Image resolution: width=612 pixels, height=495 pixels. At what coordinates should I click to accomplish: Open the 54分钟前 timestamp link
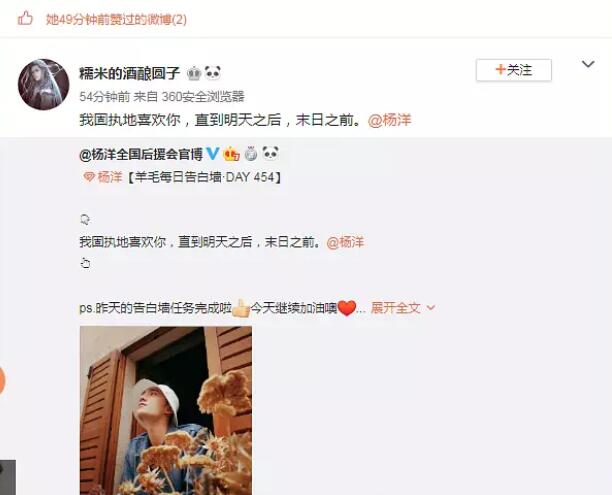(105, 96)
